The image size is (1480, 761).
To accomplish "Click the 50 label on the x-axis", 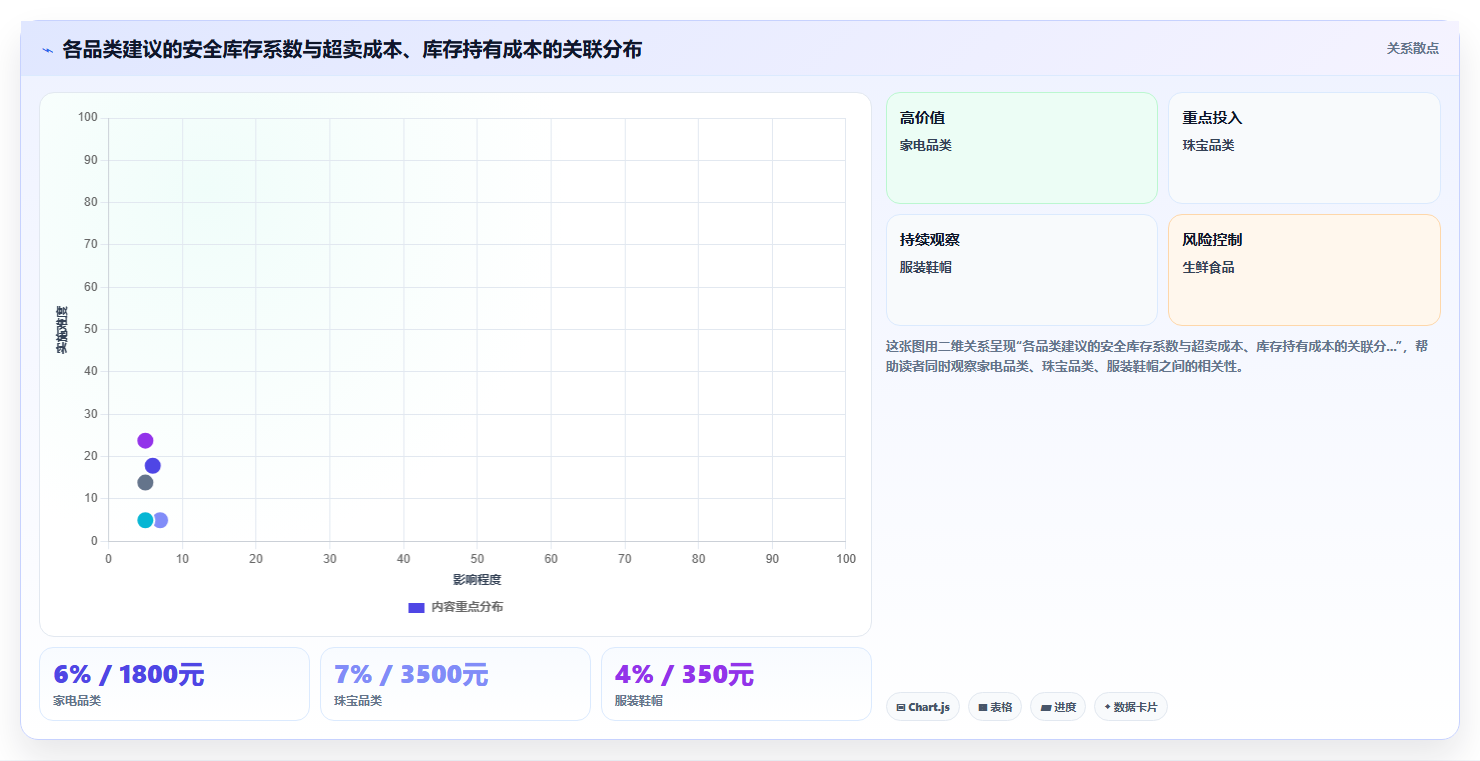I will point(477,559).
